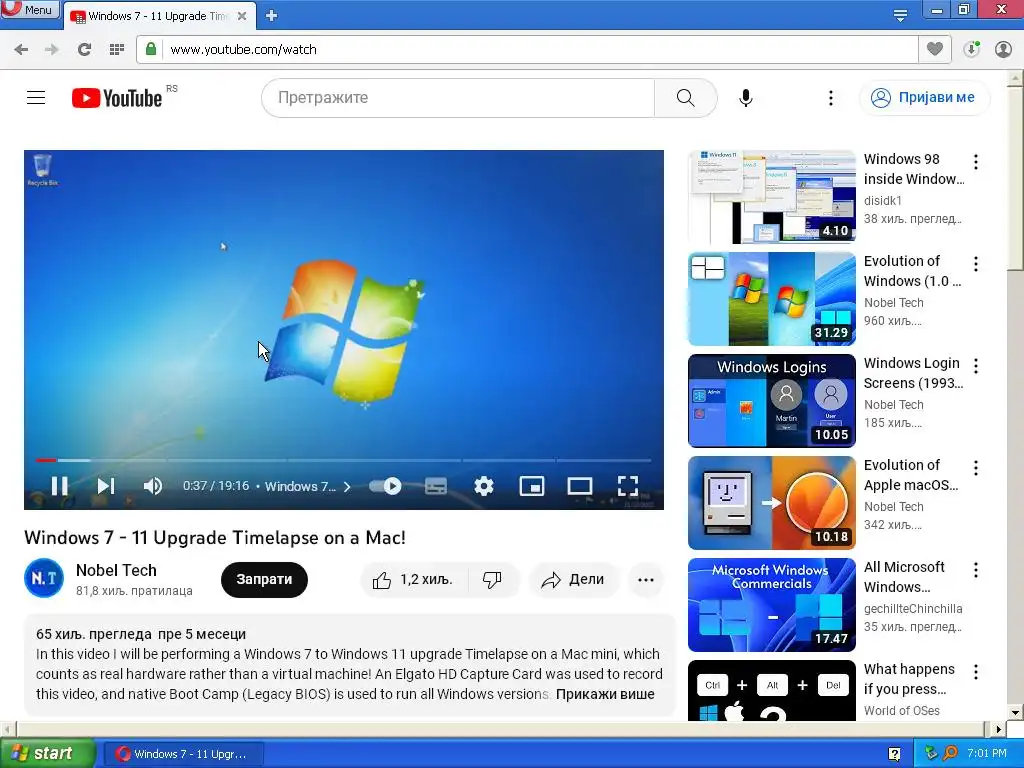Open the Speed Dial grid icon
Image resolution: width=1024 pixels, height=768 pixels.
tap(117, 50)
